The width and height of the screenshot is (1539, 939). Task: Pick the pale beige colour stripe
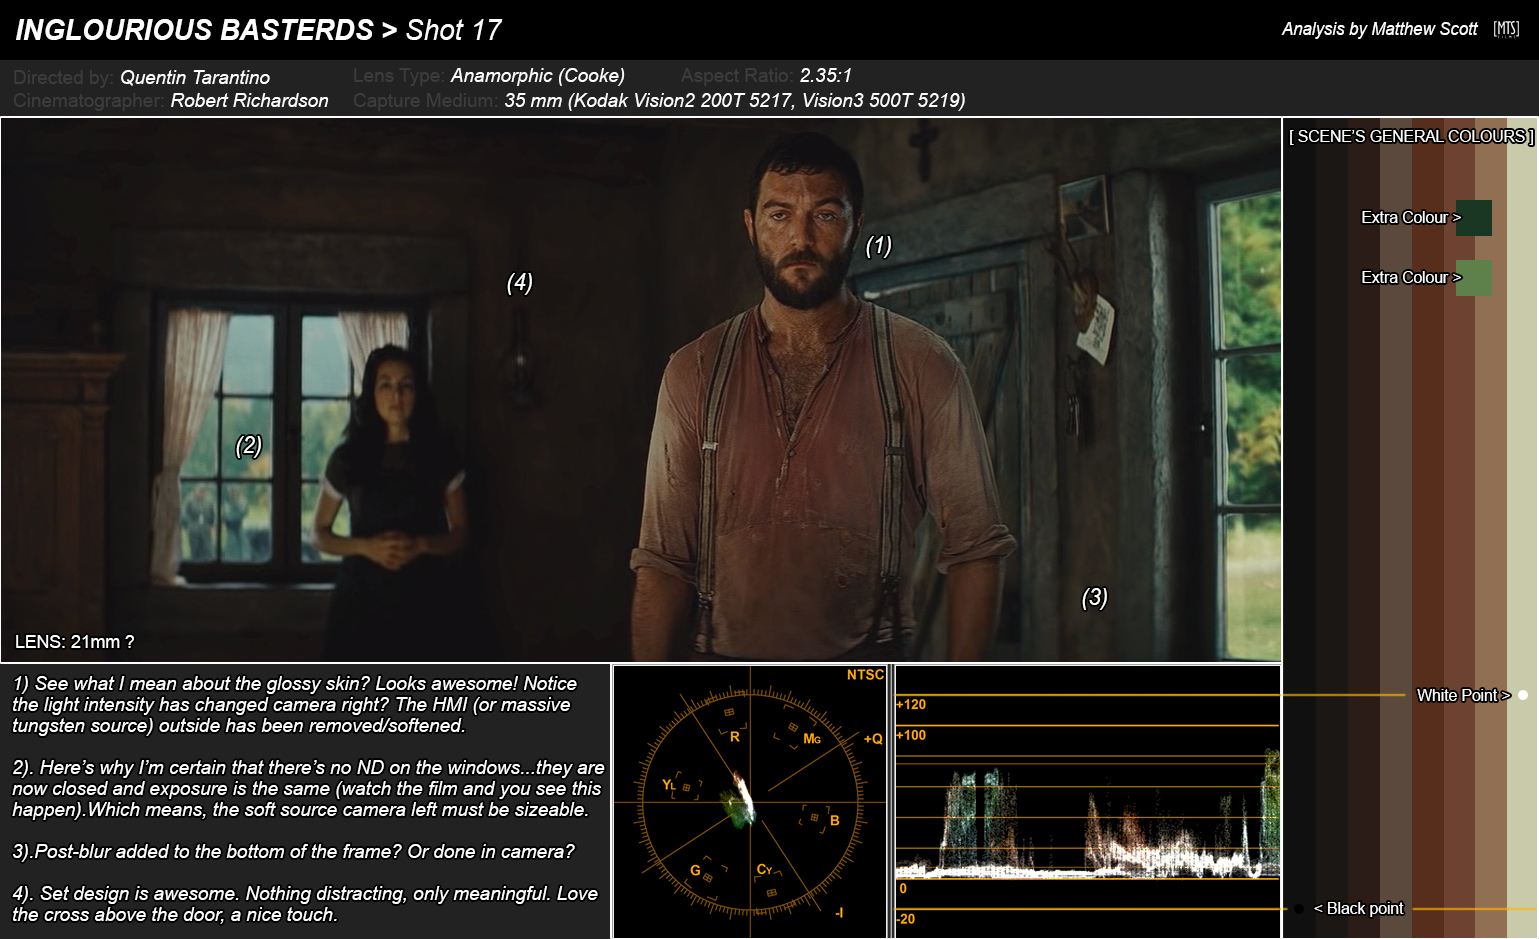[x=1522, y=528]
